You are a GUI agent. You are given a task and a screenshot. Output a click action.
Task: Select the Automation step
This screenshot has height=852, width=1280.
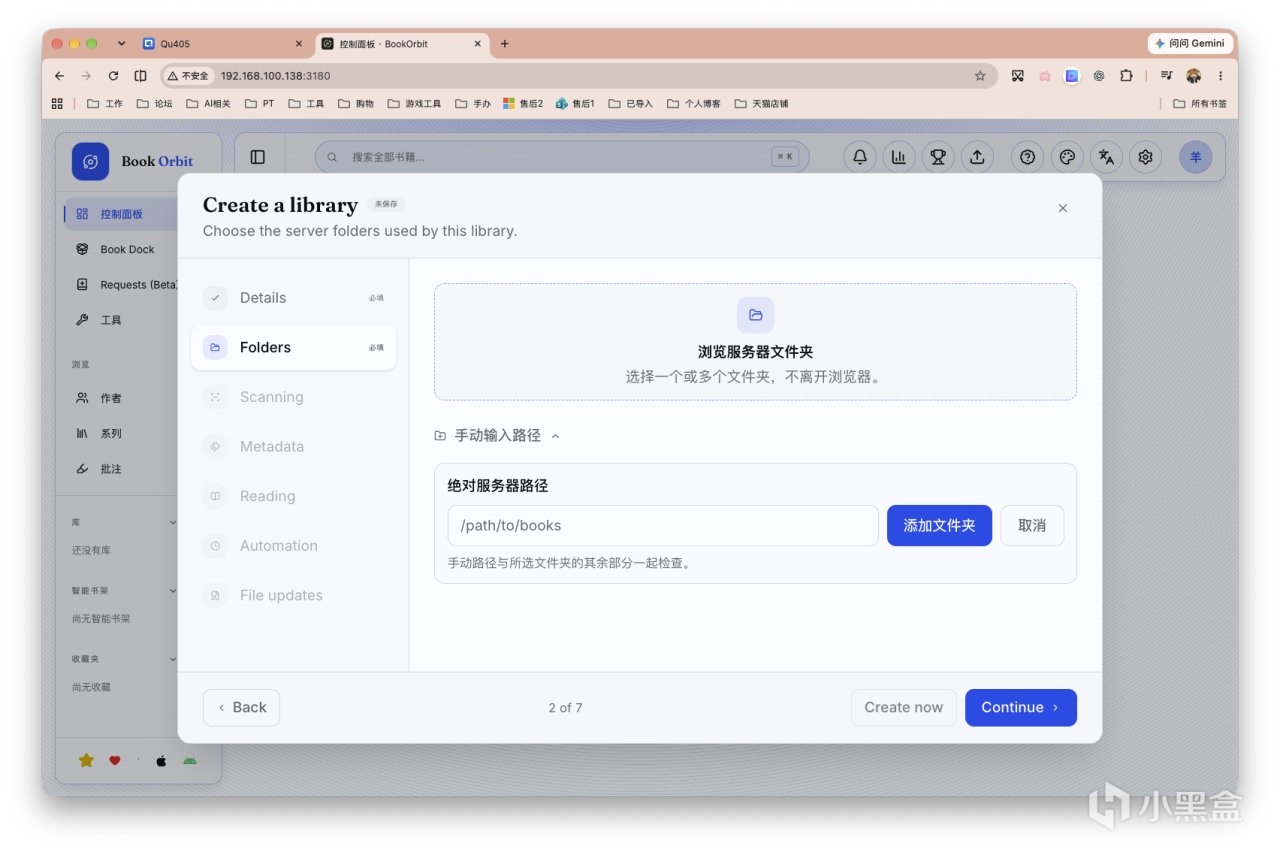tap(293, 546)
